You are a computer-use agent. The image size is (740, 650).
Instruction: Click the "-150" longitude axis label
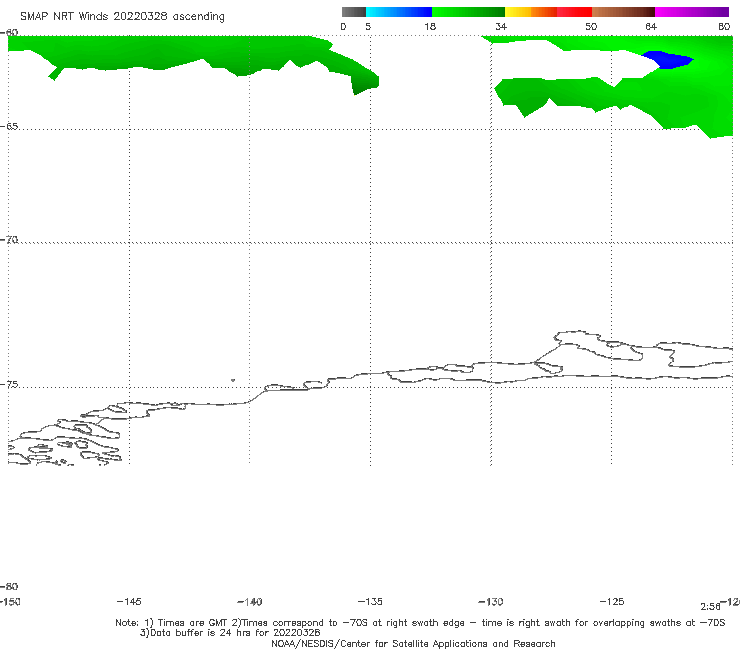(10, 602)
